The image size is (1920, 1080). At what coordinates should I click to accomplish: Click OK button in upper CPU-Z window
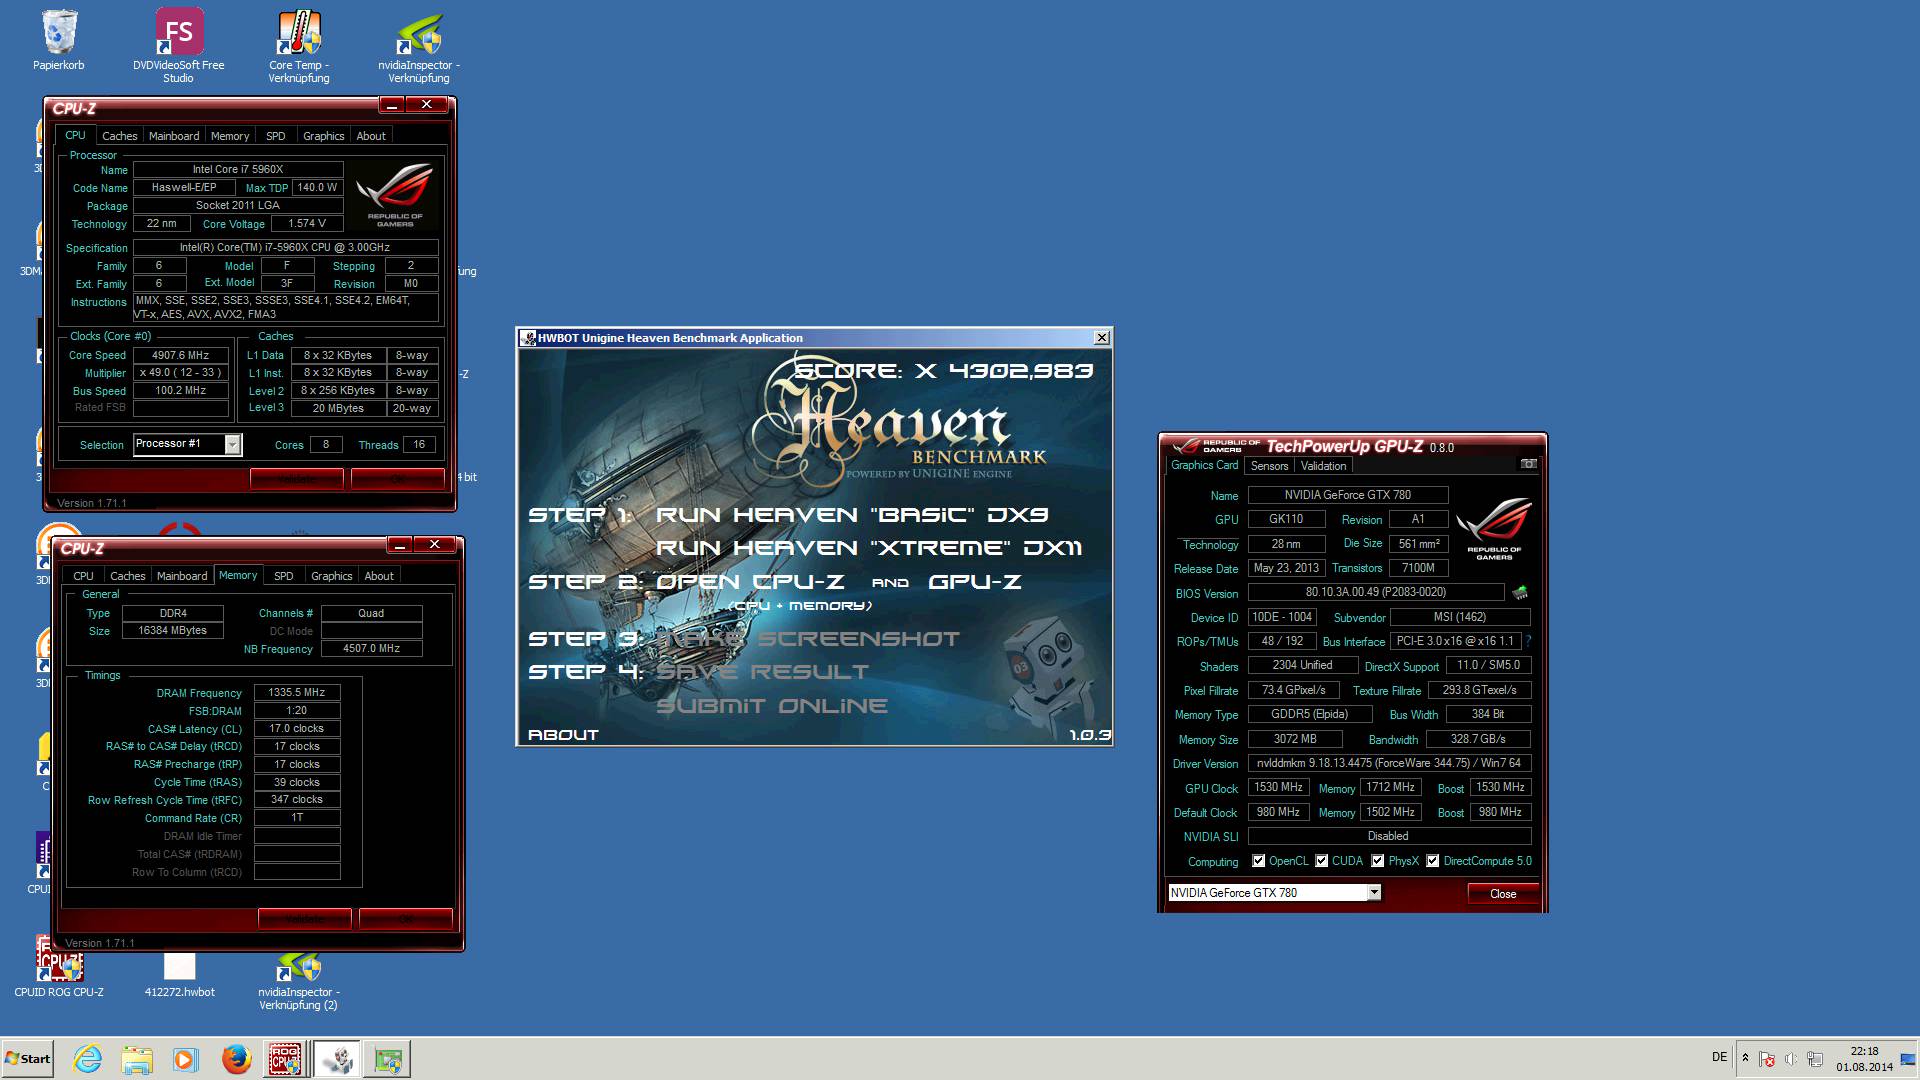(x=398, y=479)
